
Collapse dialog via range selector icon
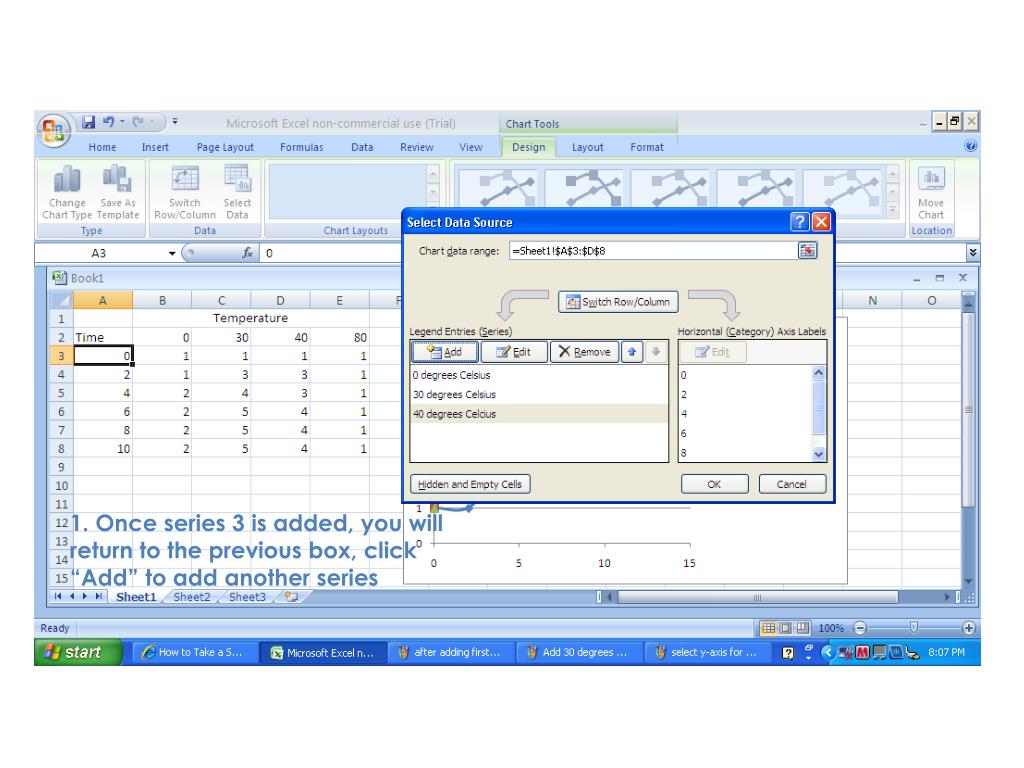click(x=808, y=251)
